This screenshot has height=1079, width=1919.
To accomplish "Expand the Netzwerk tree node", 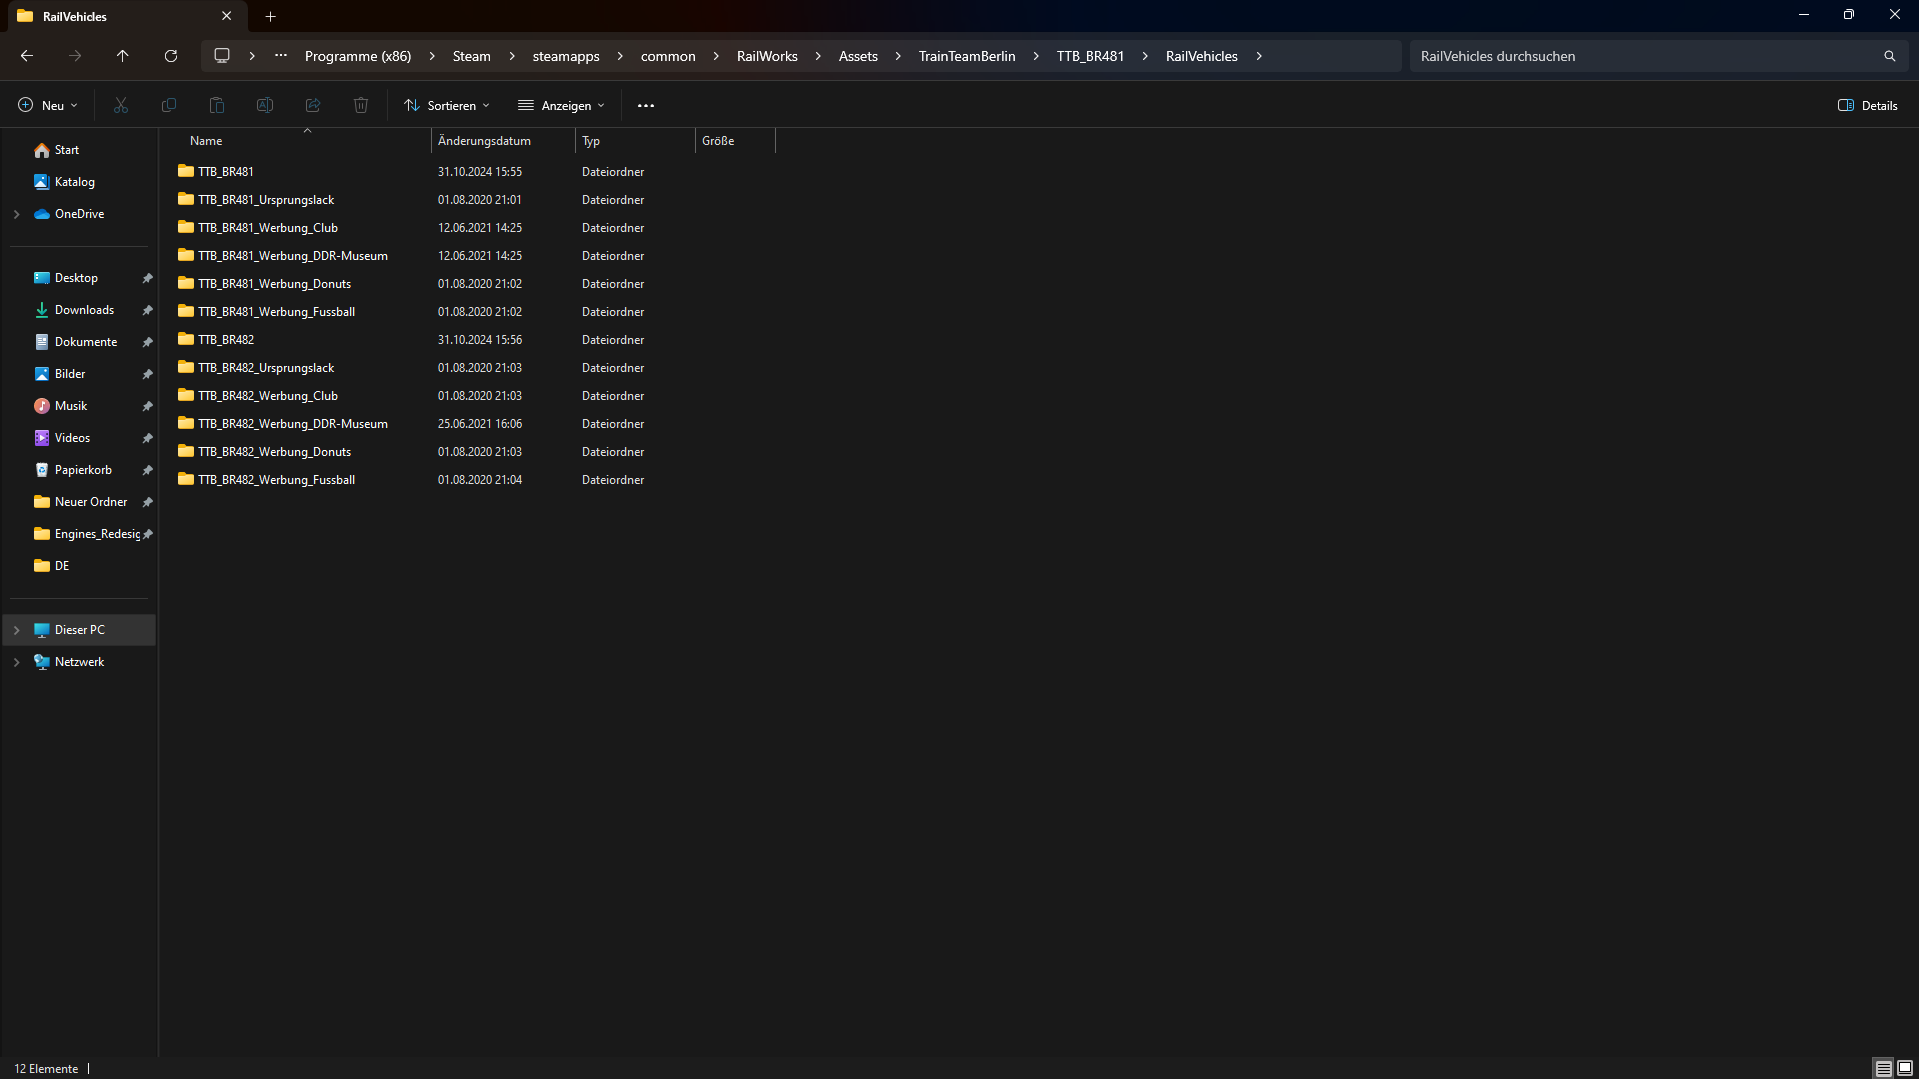I will pos(17,662).
